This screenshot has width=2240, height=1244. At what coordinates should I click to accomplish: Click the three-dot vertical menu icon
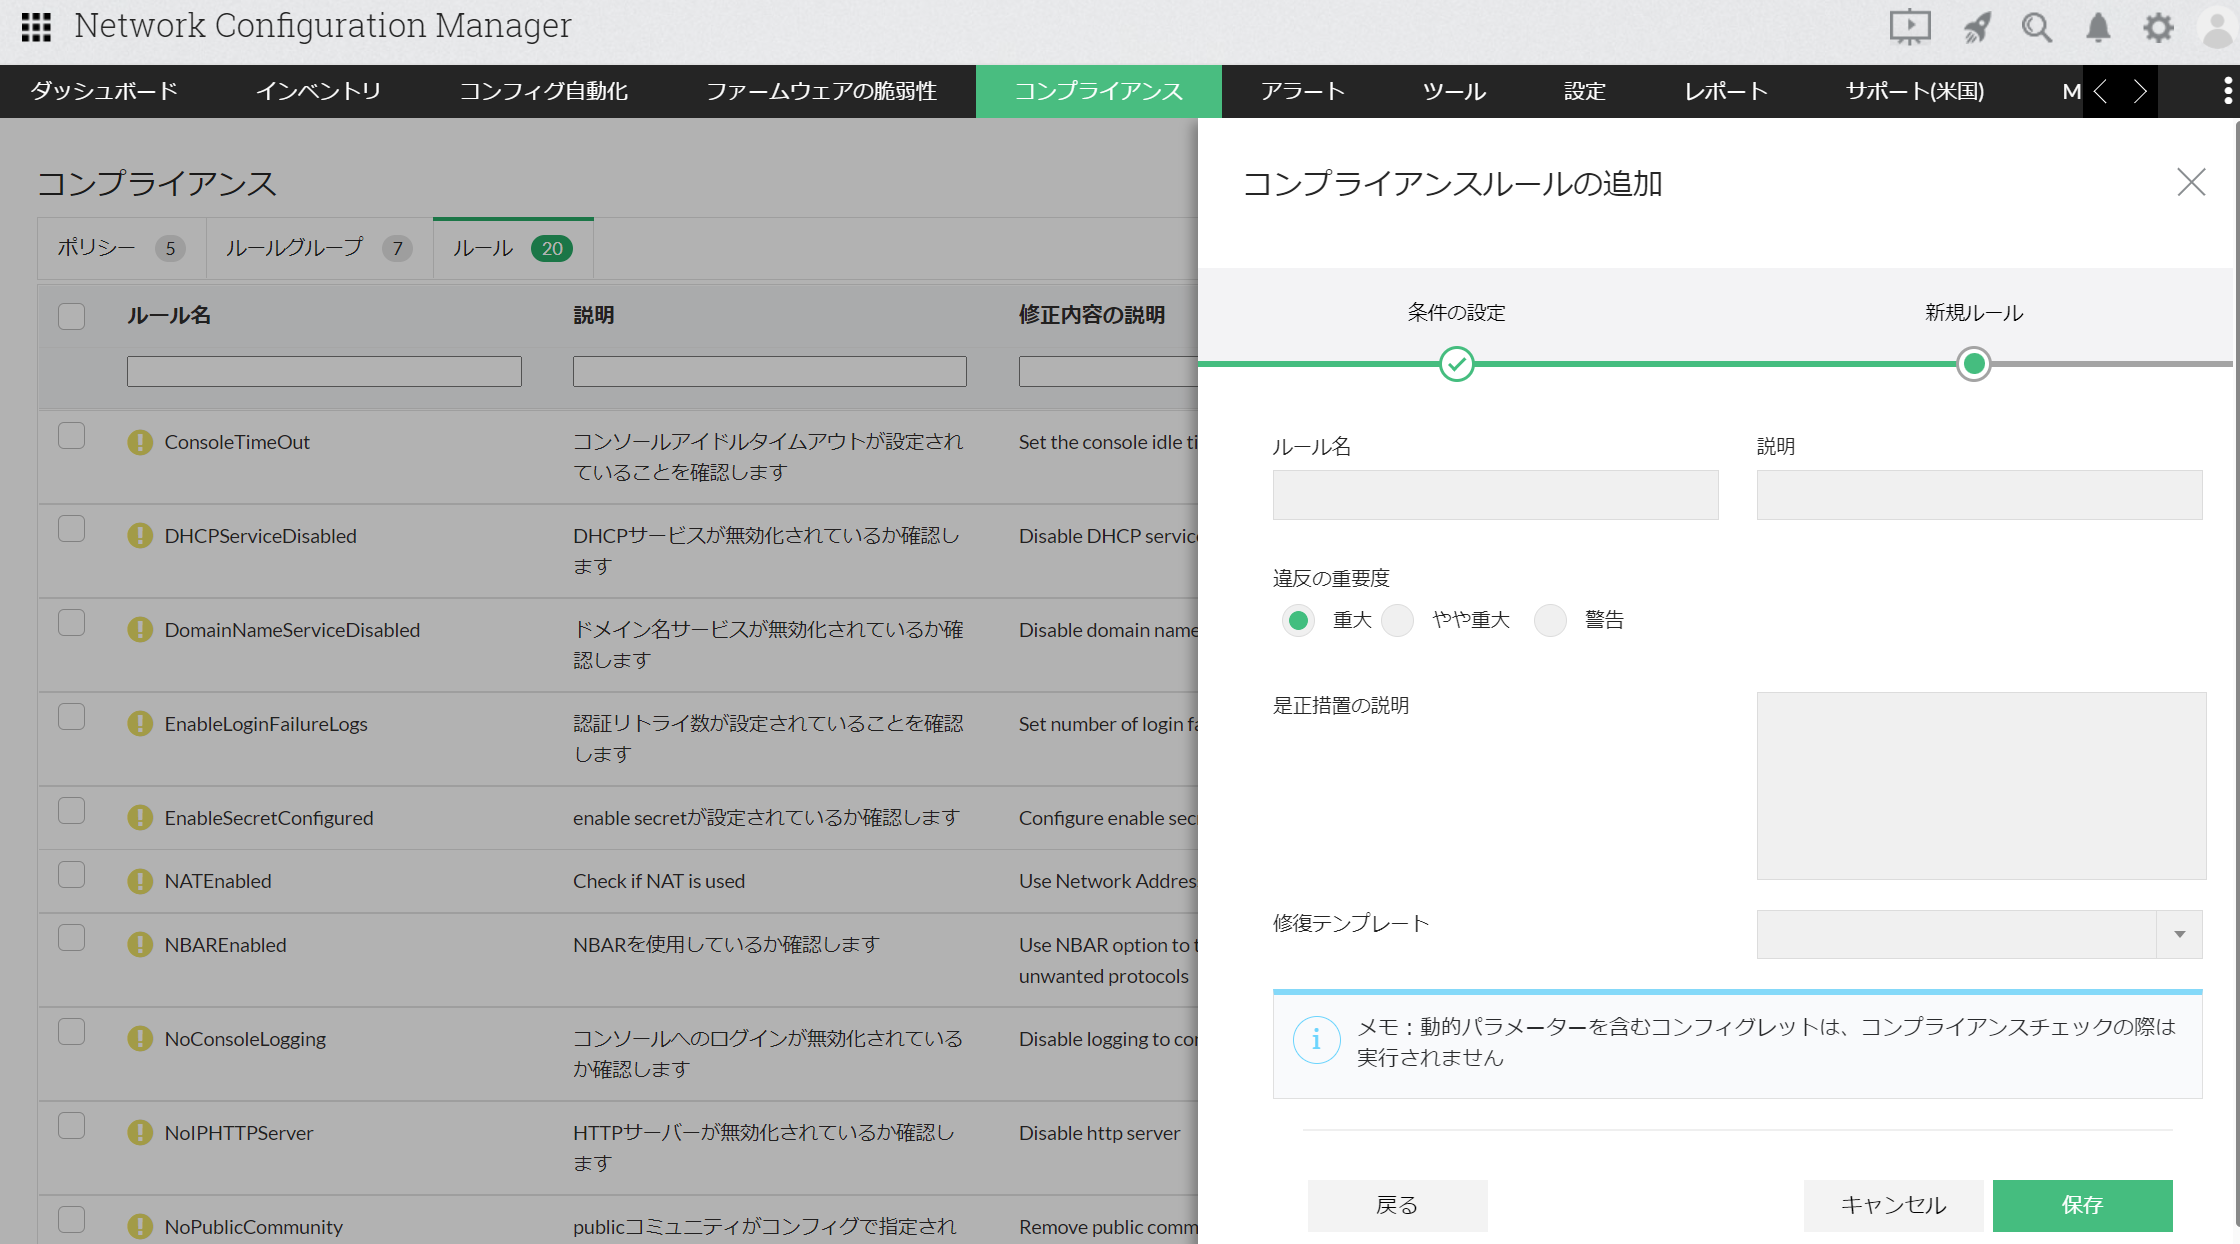[x=2227, y=91]
